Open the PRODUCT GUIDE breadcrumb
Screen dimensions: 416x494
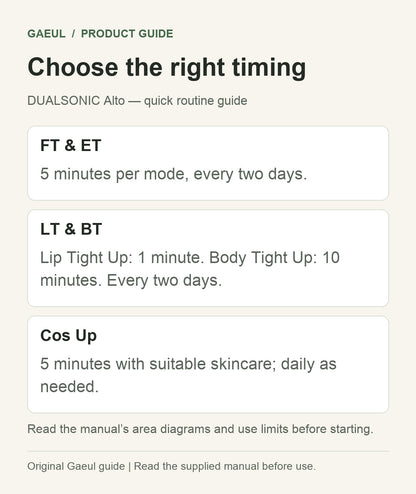tap(127, 34)
